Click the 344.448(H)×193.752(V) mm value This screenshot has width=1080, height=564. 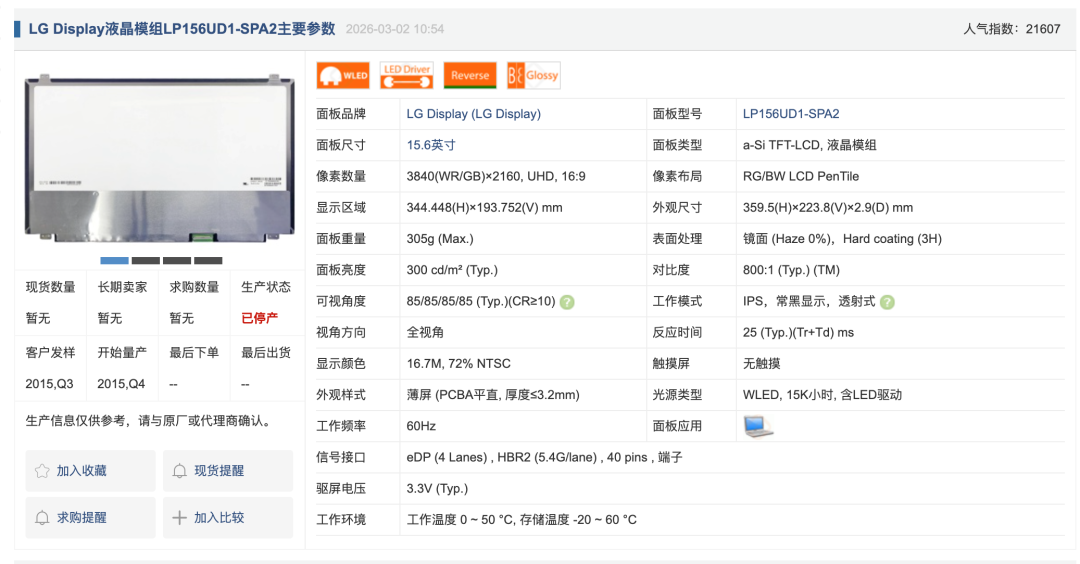(484, 207)
